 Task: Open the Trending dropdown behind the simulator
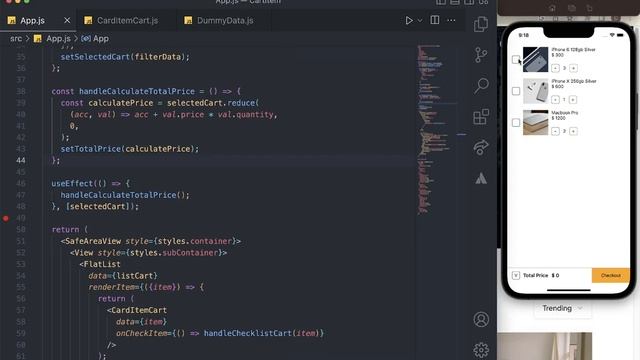[562, 309]
